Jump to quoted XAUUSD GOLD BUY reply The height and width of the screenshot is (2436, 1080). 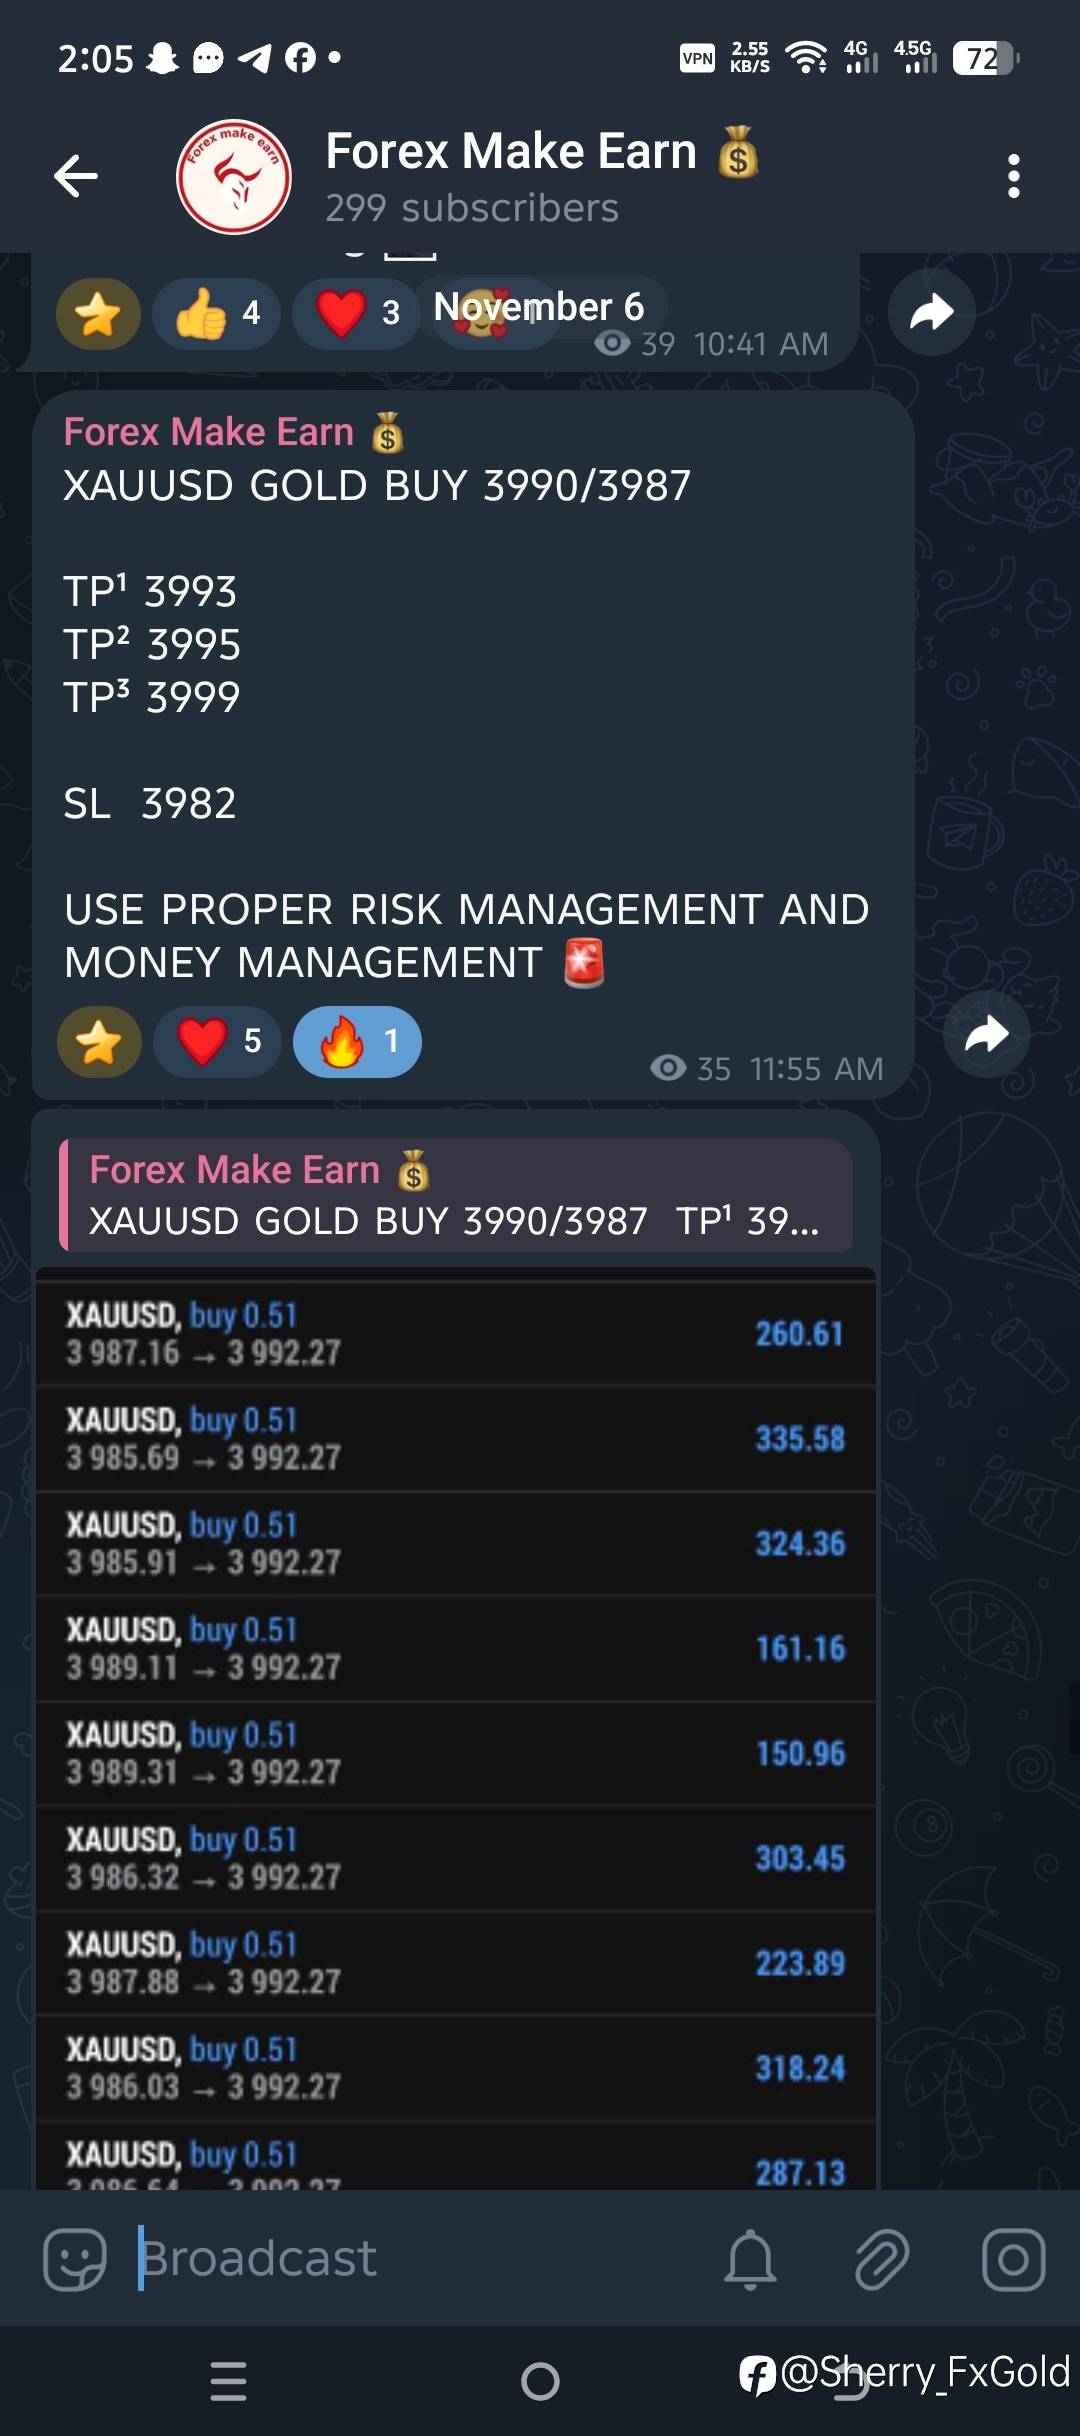(456, 1195)
